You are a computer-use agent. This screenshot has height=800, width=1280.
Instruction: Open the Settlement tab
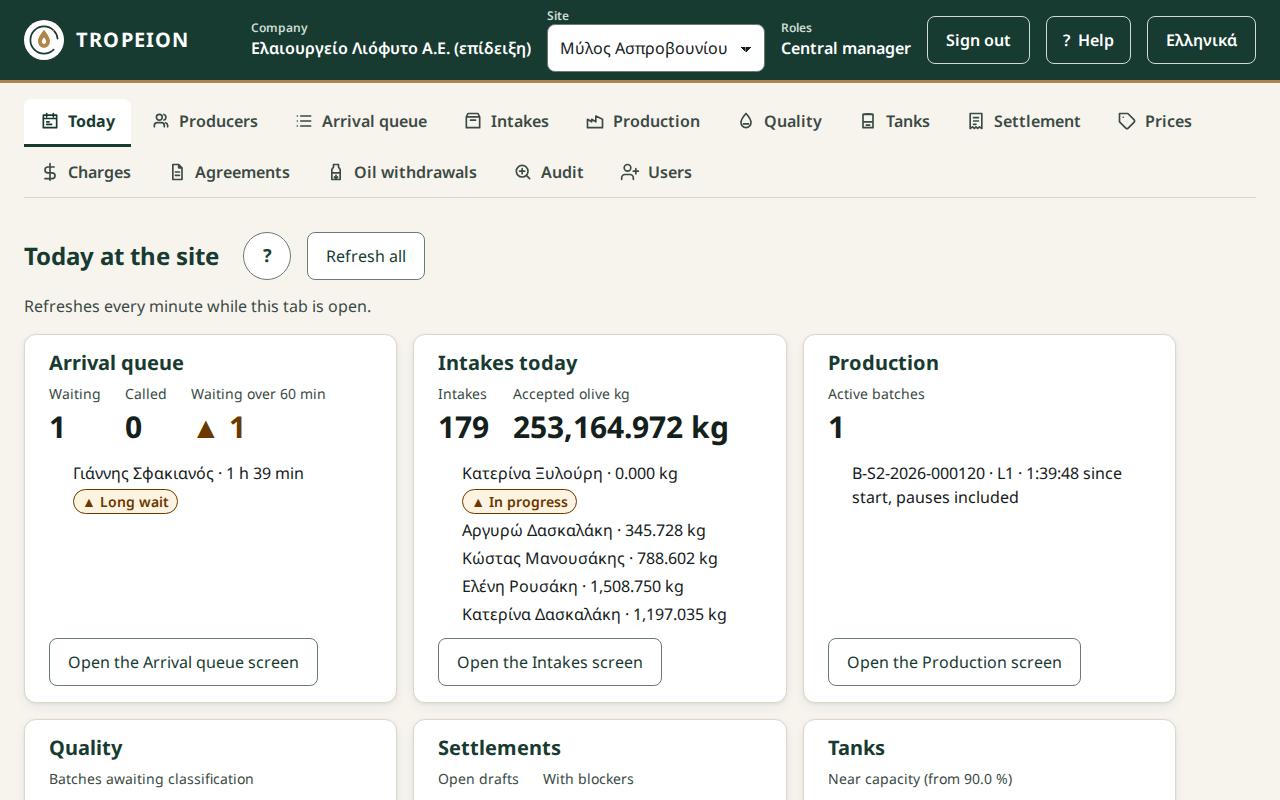(x=1024, y=122)
